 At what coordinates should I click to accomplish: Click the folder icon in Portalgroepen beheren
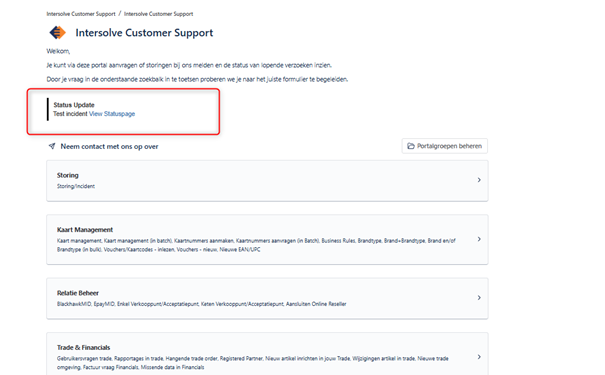click(411, 146)
